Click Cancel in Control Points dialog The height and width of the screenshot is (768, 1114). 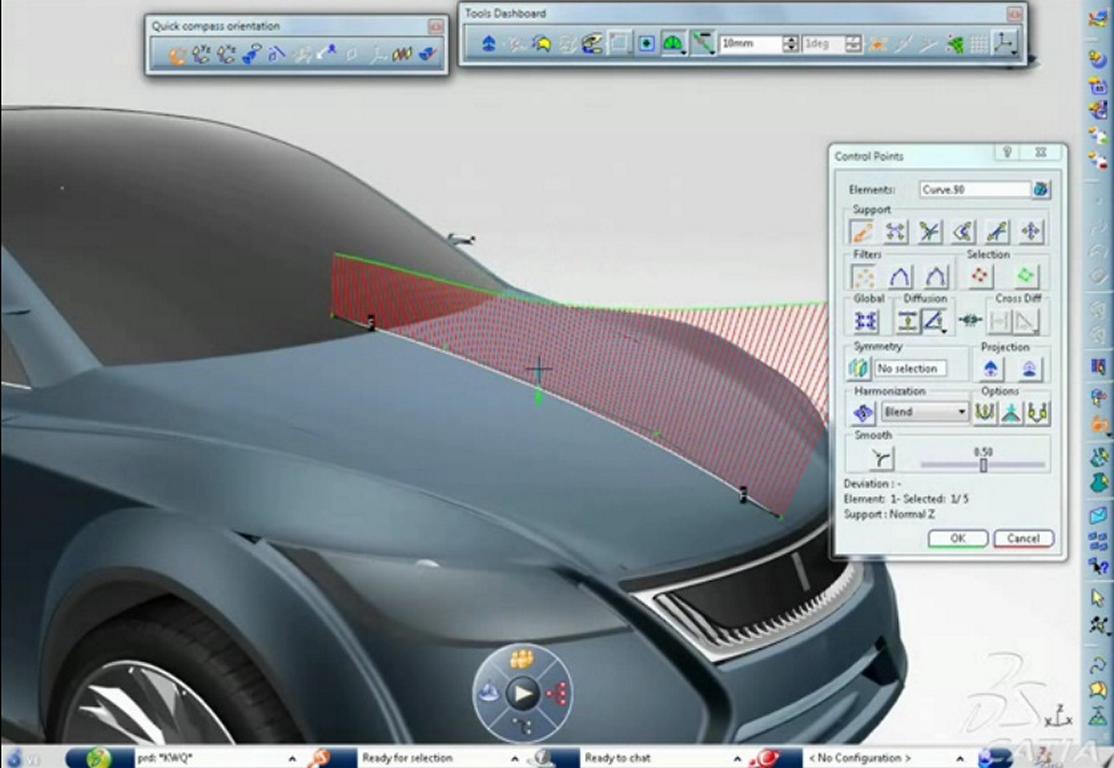click(x=1023, y=539)
